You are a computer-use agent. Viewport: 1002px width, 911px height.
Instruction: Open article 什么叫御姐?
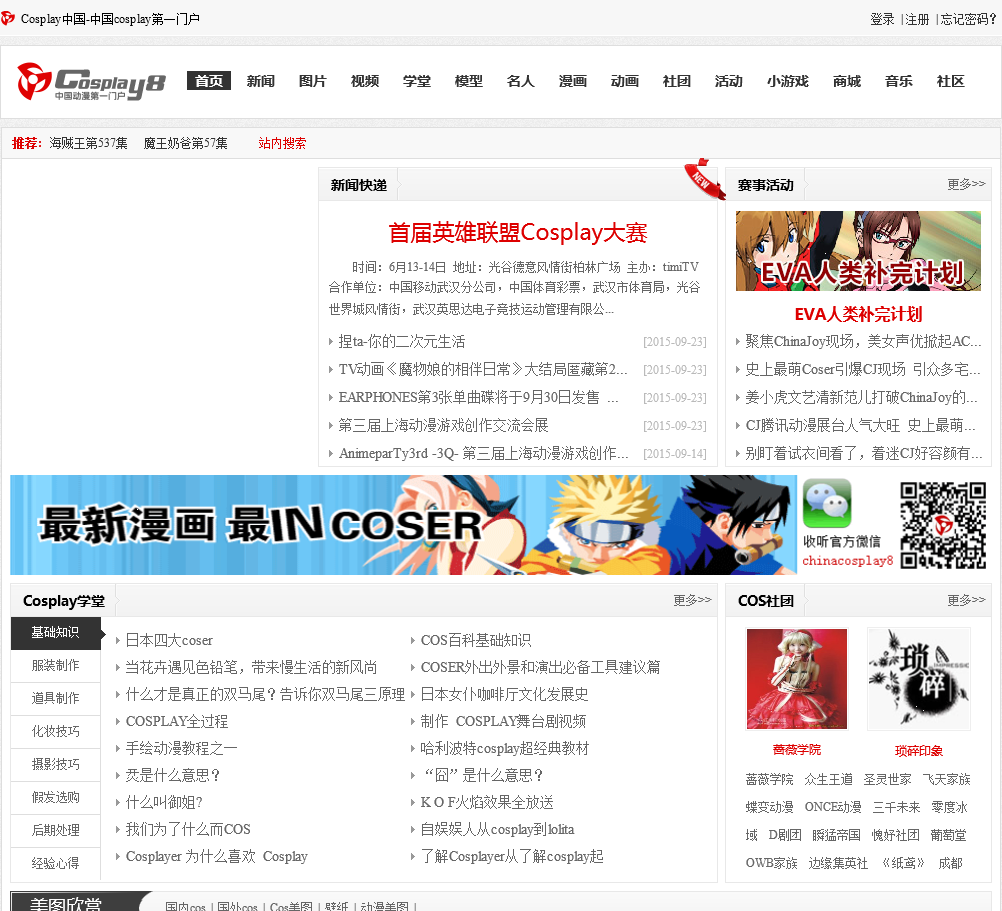(164, 802)
